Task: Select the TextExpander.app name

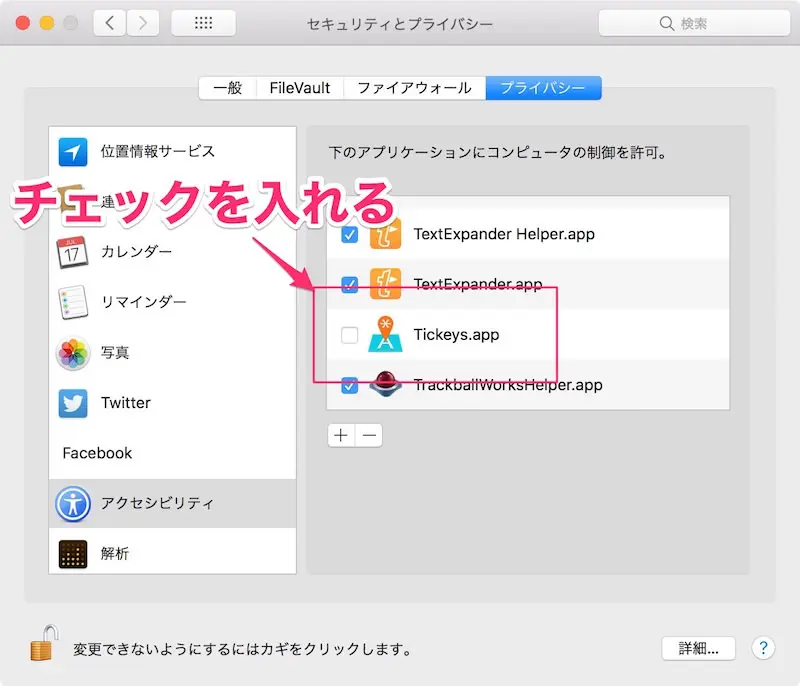Action: (x=478, y=284)
